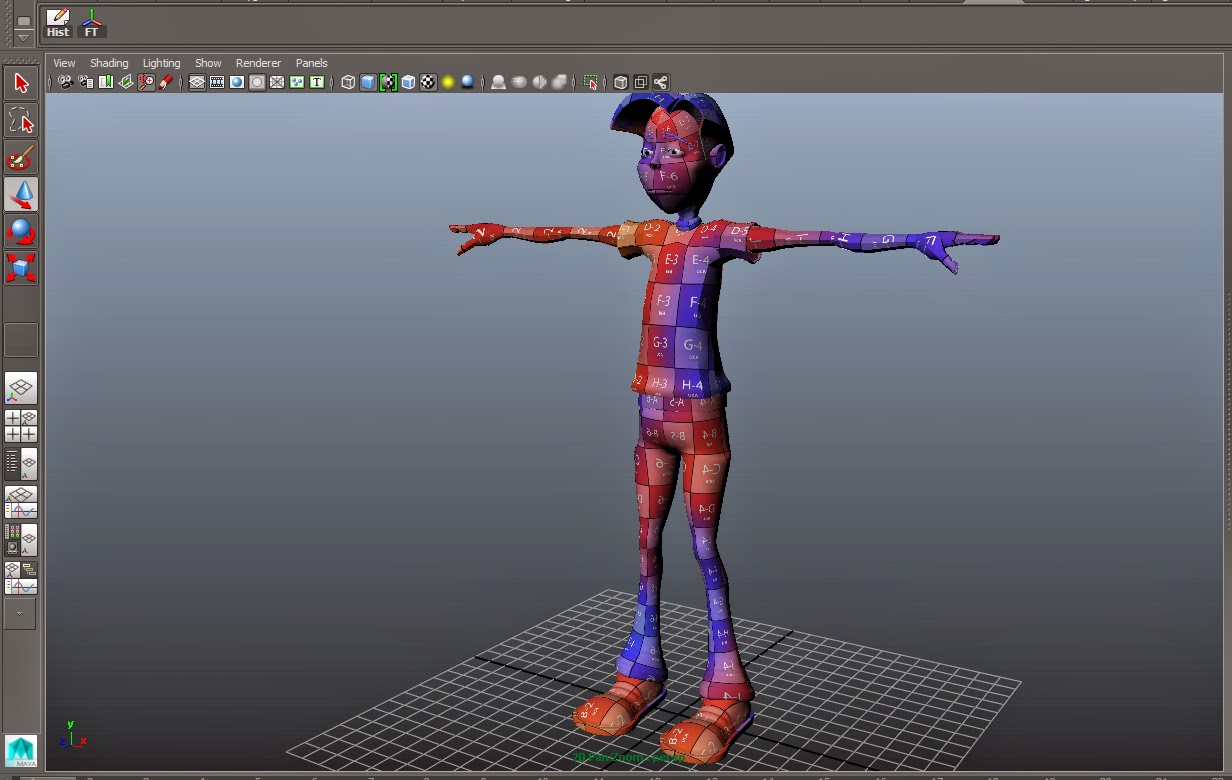Select the Scale tool
The width and height of the screenshot is (1232, 780).
[x=21, y=268]
